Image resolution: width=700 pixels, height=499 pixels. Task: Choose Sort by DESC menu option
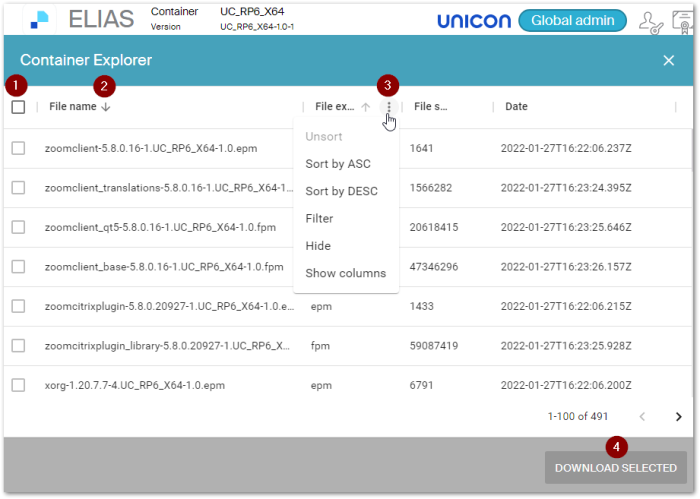[341, 191]
